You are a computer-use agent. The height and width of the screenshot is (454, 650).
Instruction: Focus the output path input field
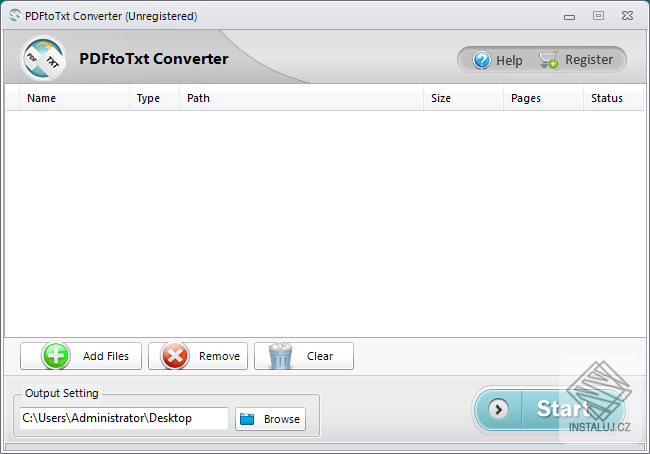124,418
